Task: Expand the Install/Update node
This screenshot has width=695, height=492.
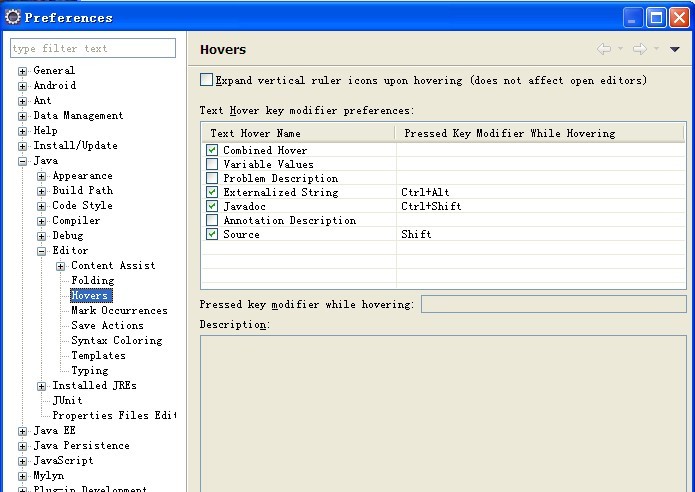Action: point(22,146)
